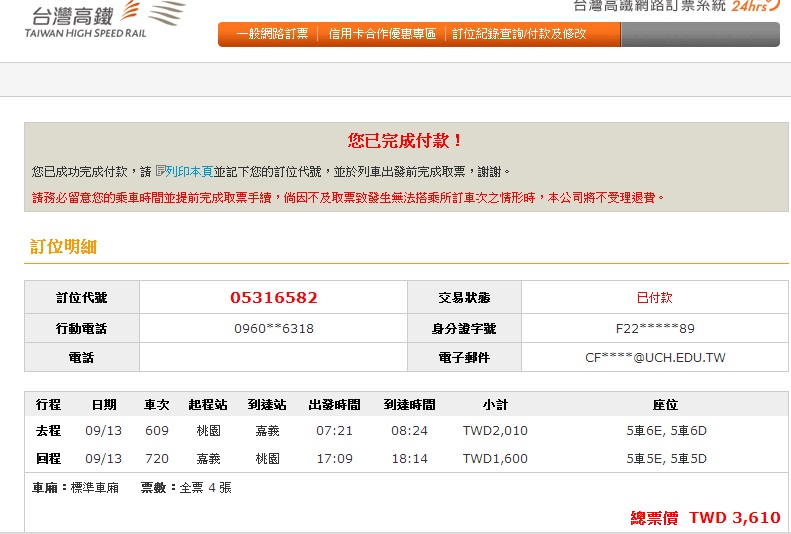Image resolution: width=791 pixels, height=534 pixels.
Task: Click the email CF****@UCH.EDU.TW
Action: tap(655, 357)
